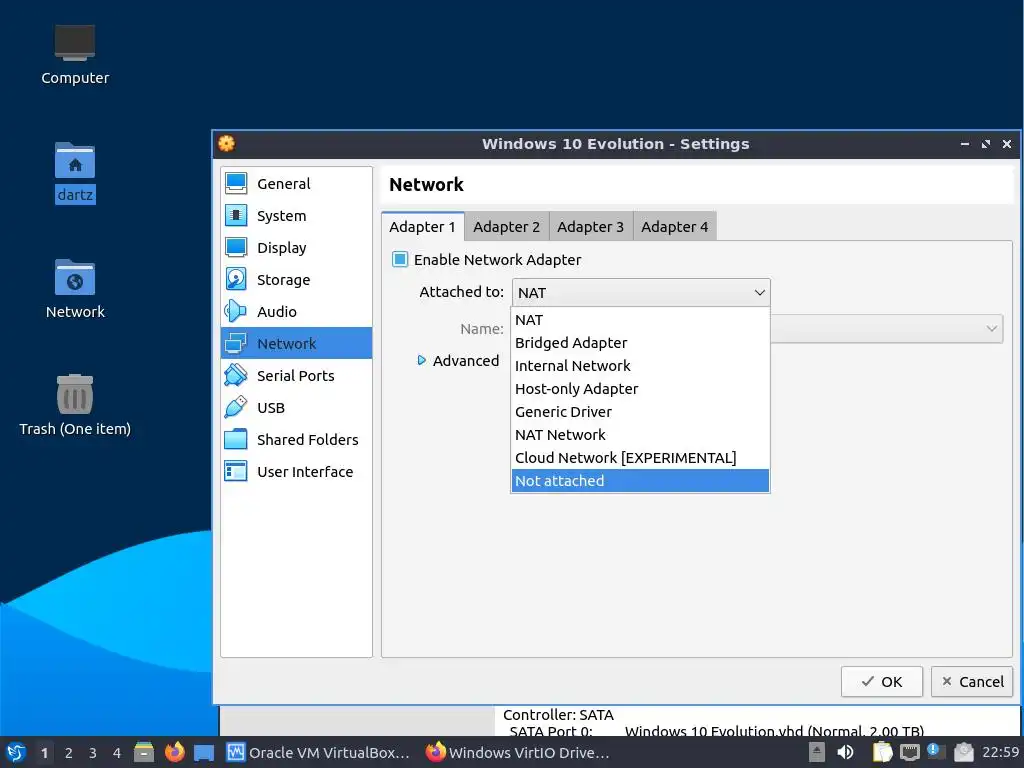This screenshot has width=1024, height=768.
Task: Choose NAT from the dropdown list
Action: point(640,320)
